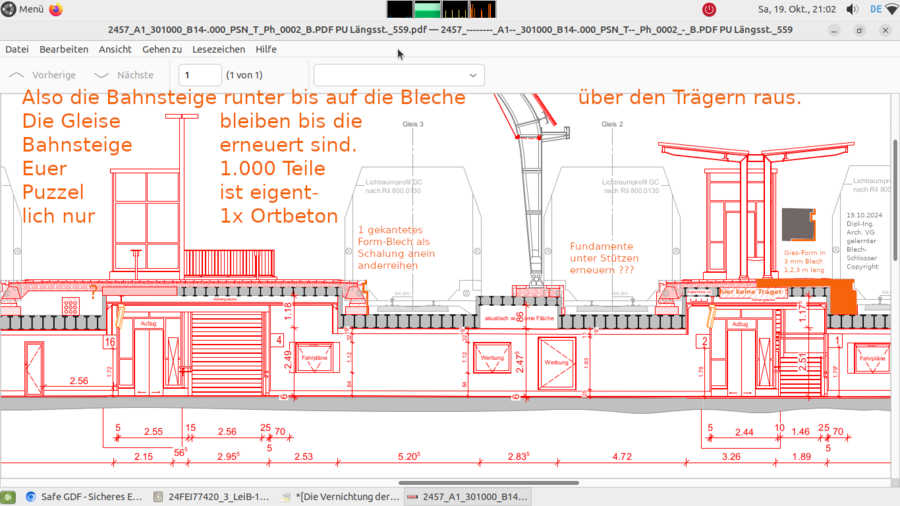This screenshot has height=506, width=900.
Task: Click the page number input field
Action: point(200,75)
